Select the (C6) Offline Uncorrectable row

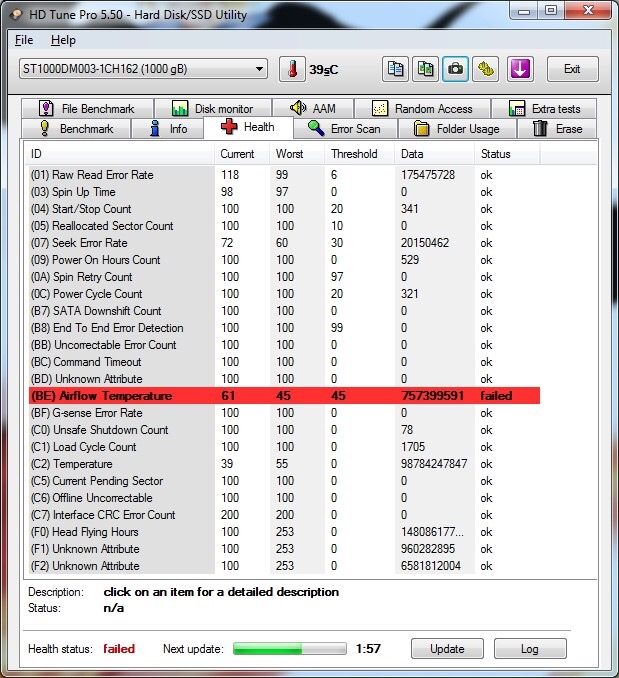(284, 498)
